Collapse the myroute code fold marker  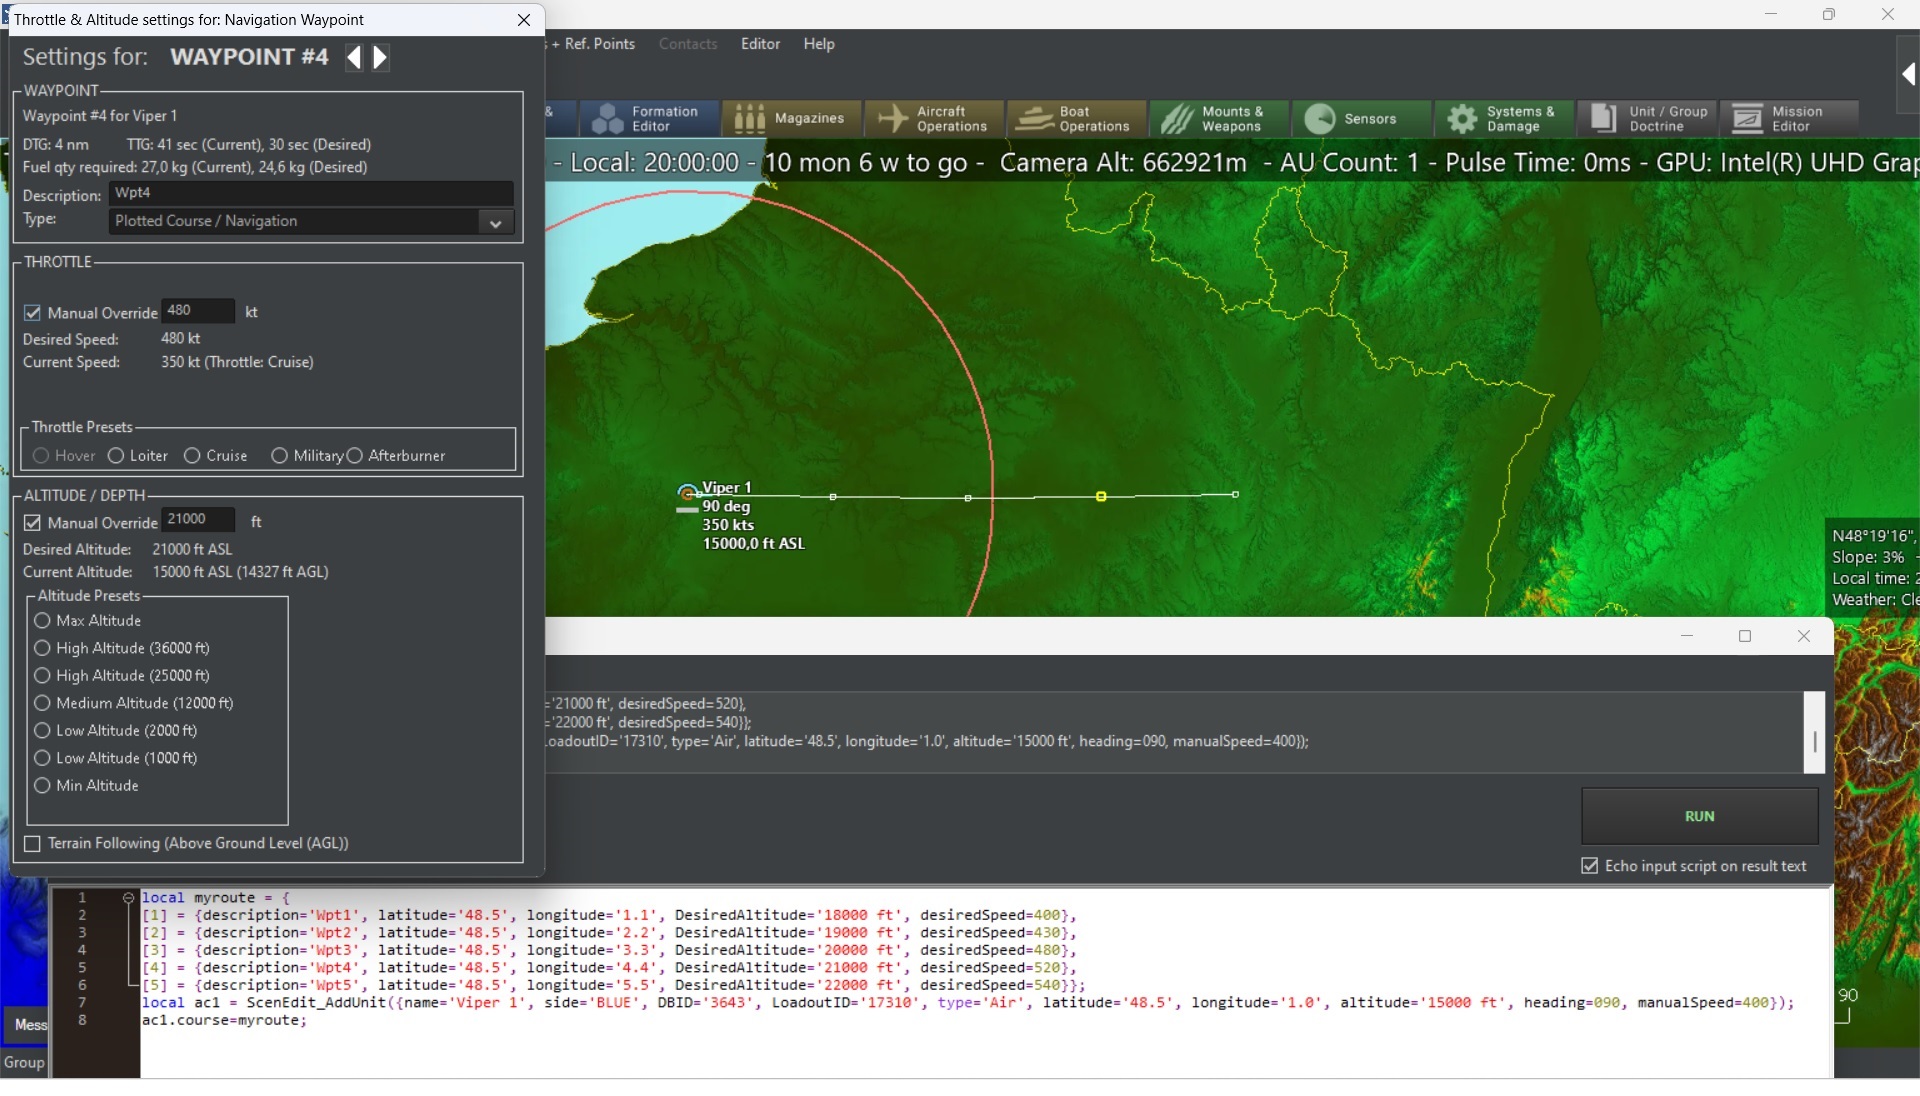click(128, 898)
